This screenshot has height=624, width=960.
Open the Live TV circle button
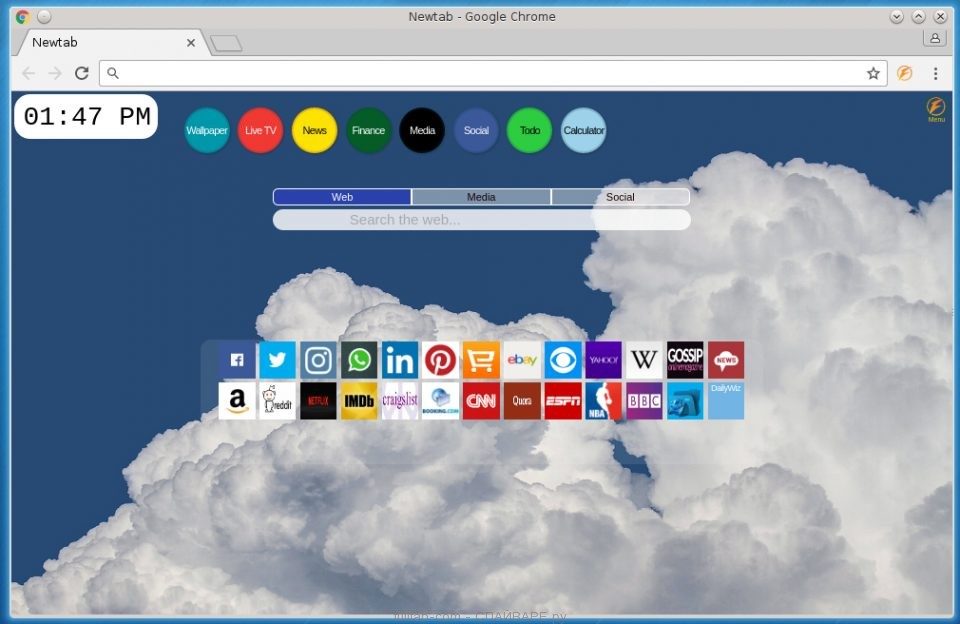(x=260, y=131)
